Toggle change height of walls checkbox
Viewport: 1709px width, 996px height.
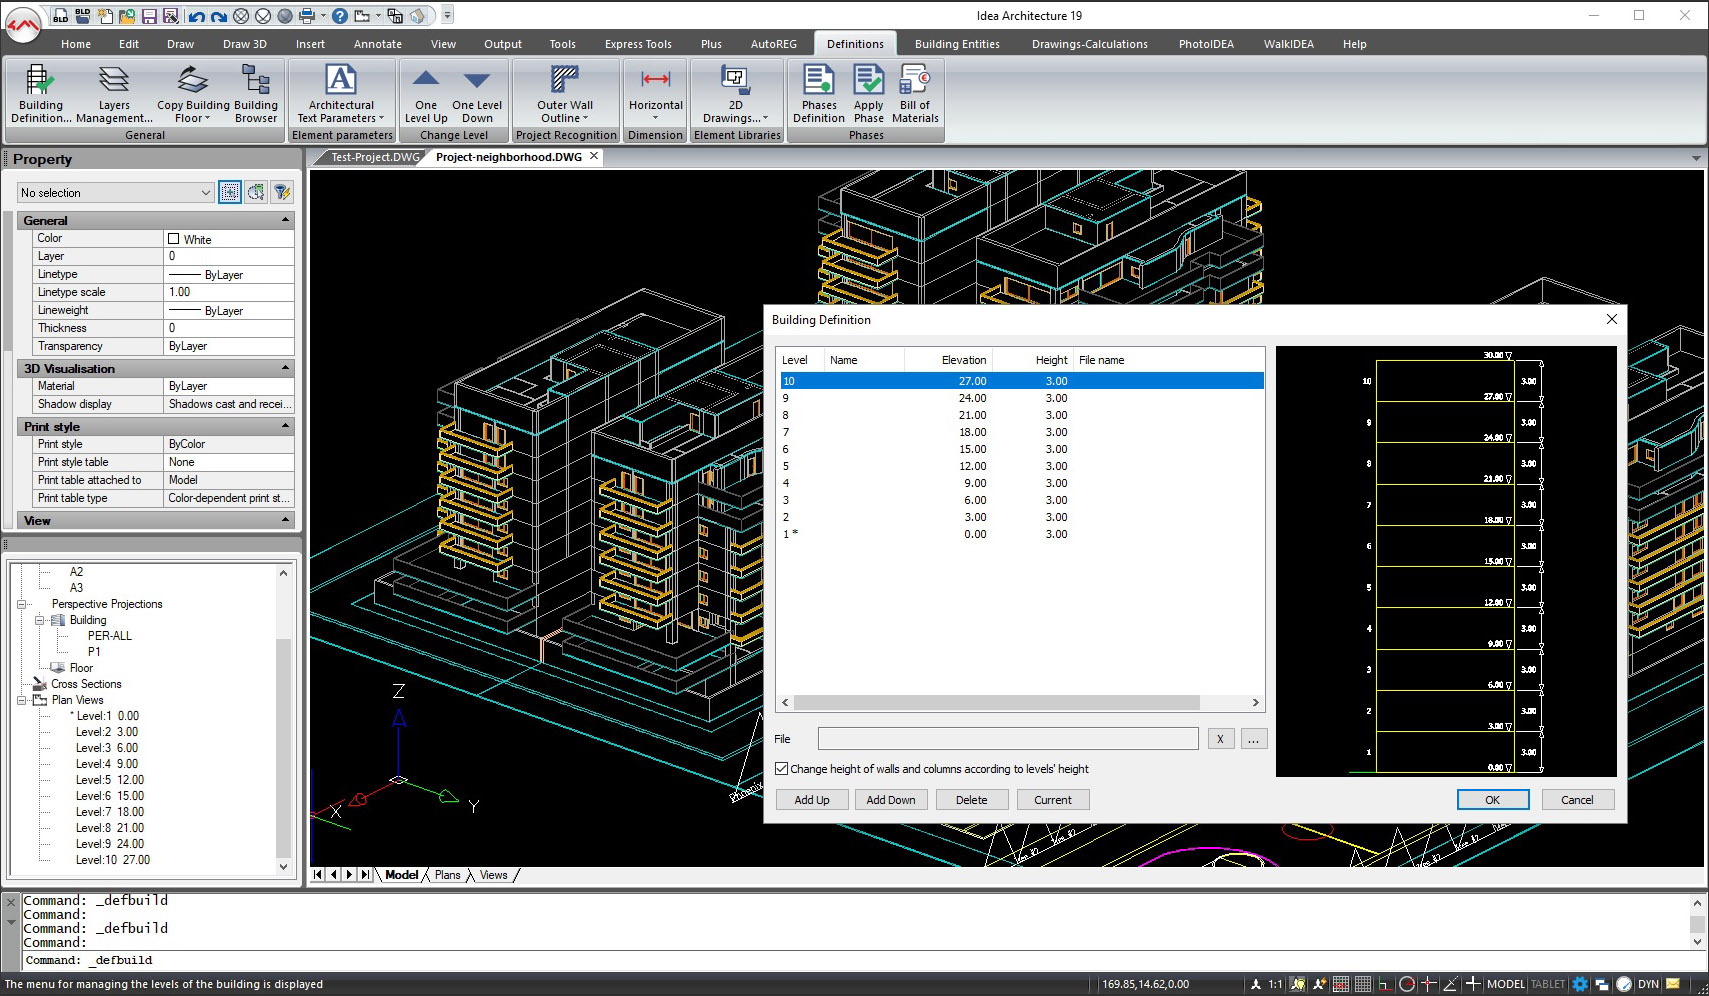tap(782, 769)
